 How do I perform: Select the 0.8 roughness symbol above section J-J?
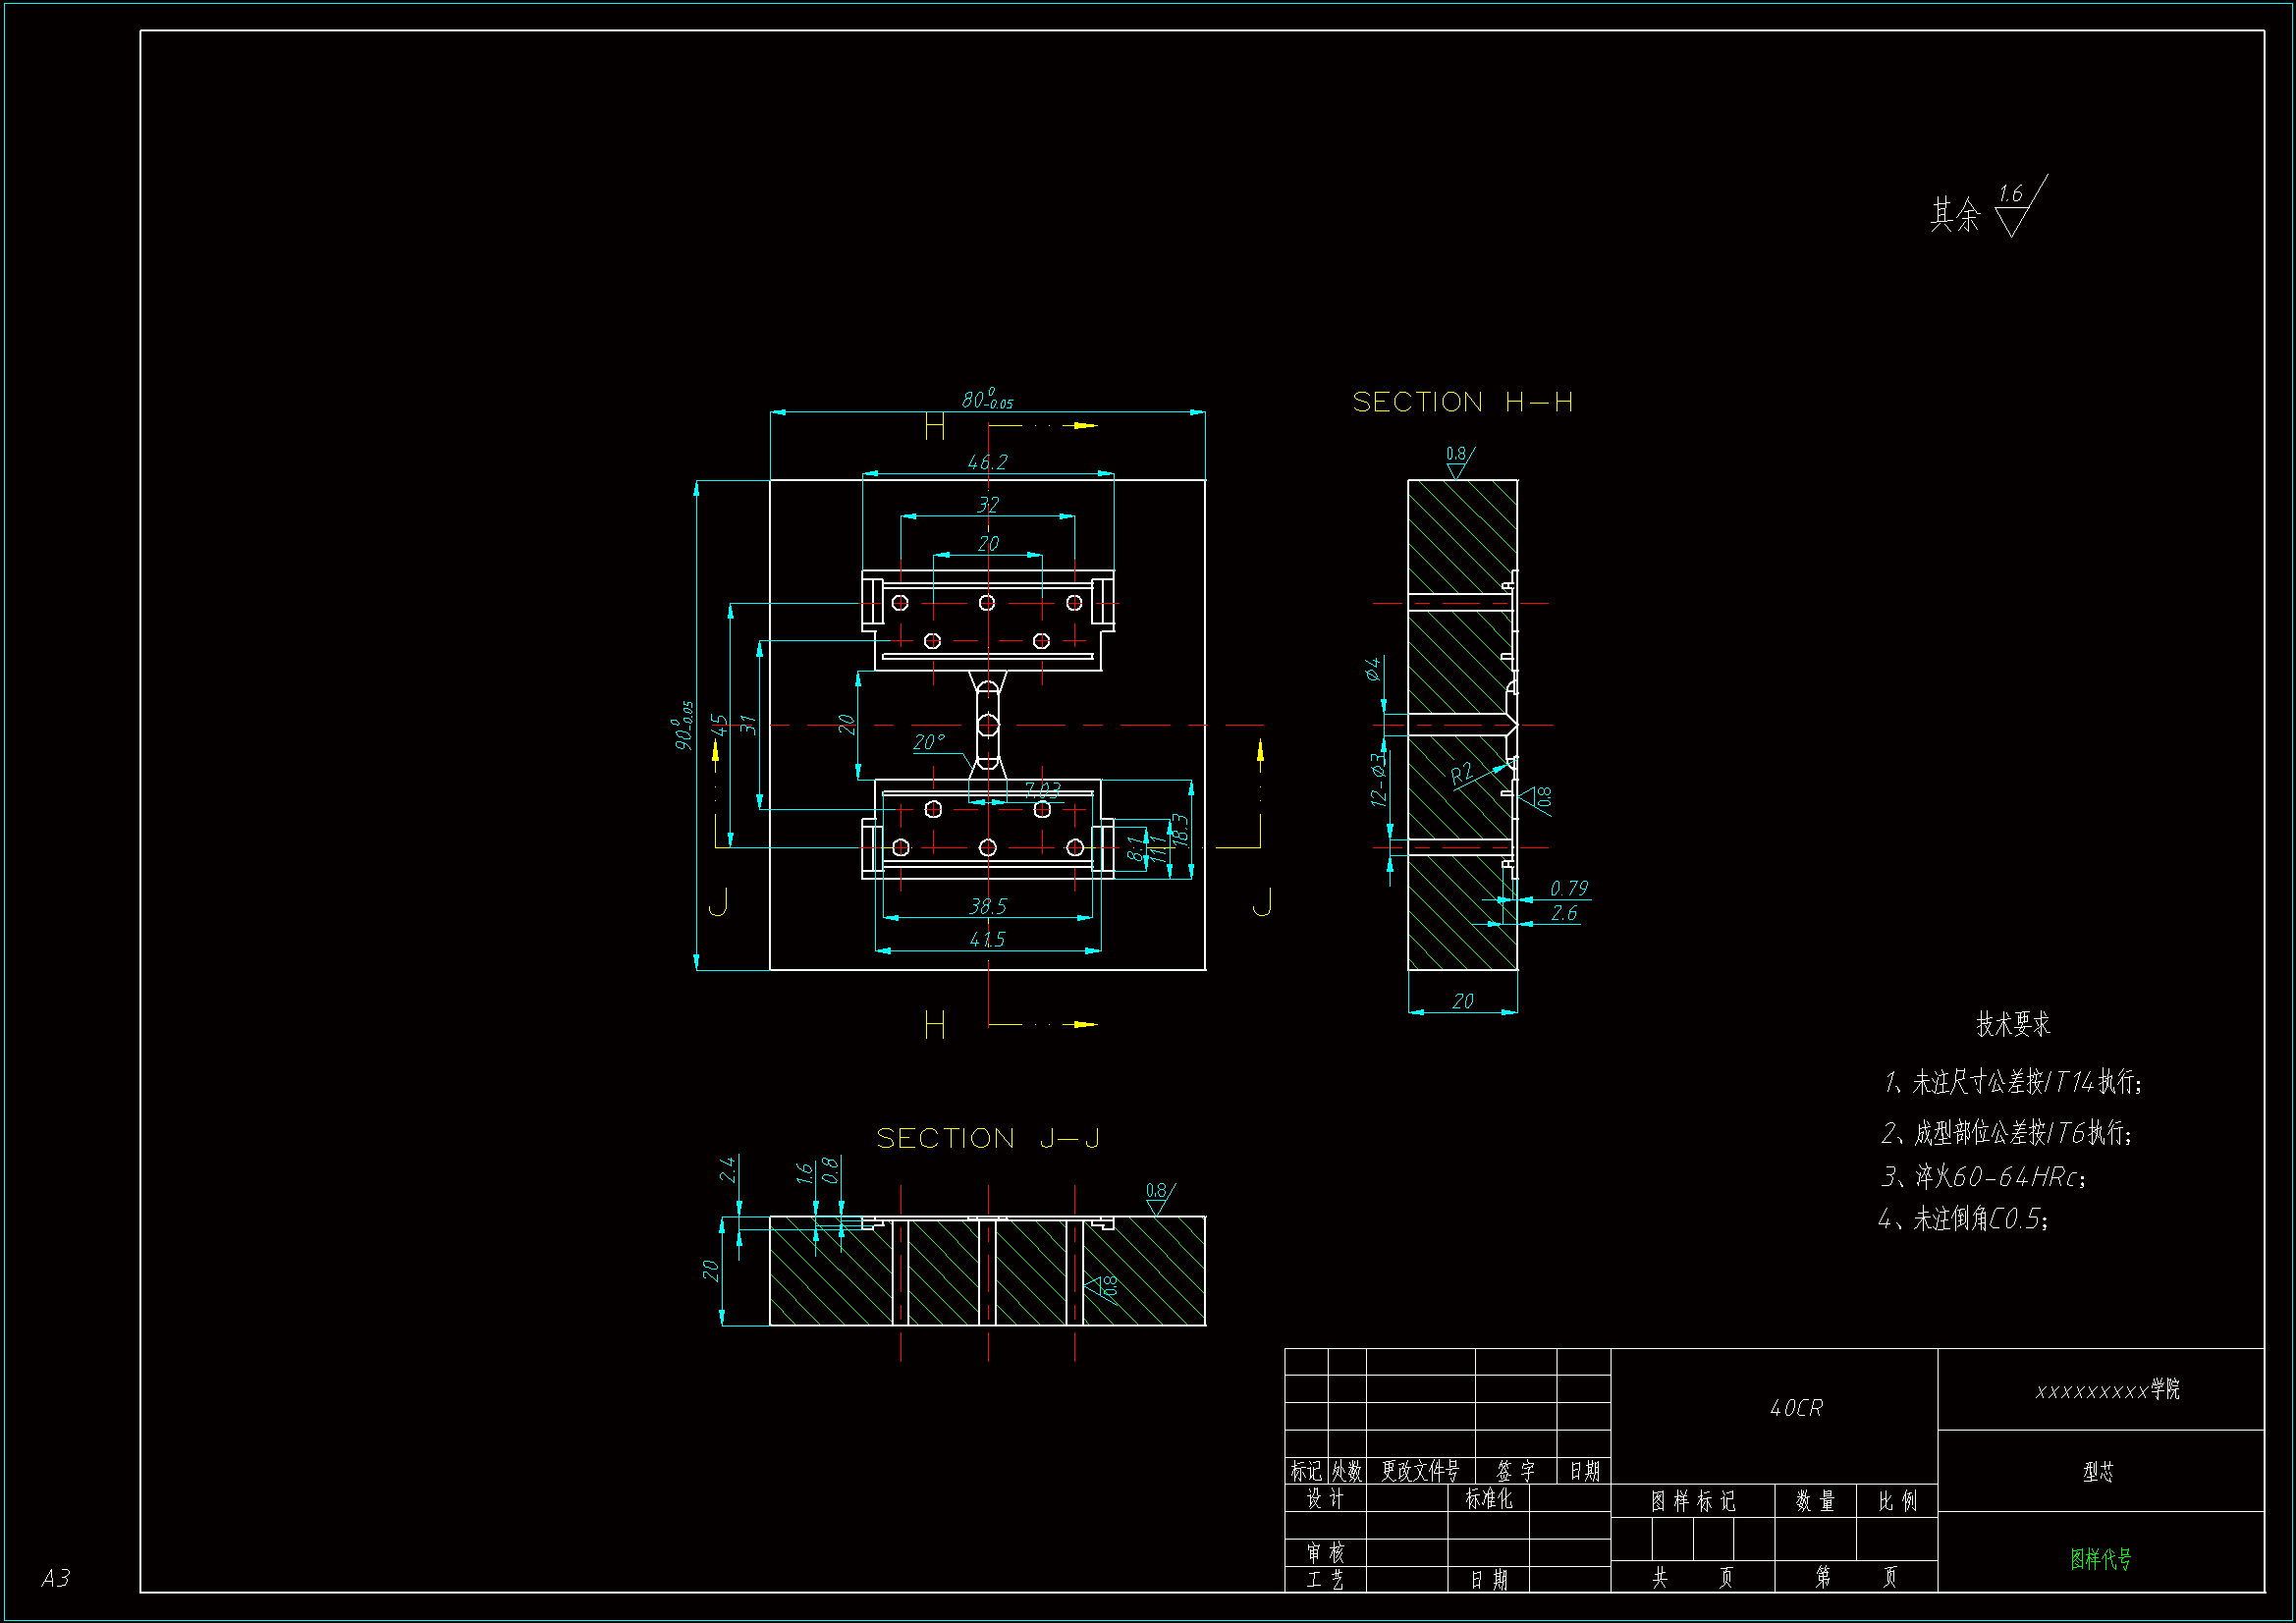click(x=1158, y=1197)
